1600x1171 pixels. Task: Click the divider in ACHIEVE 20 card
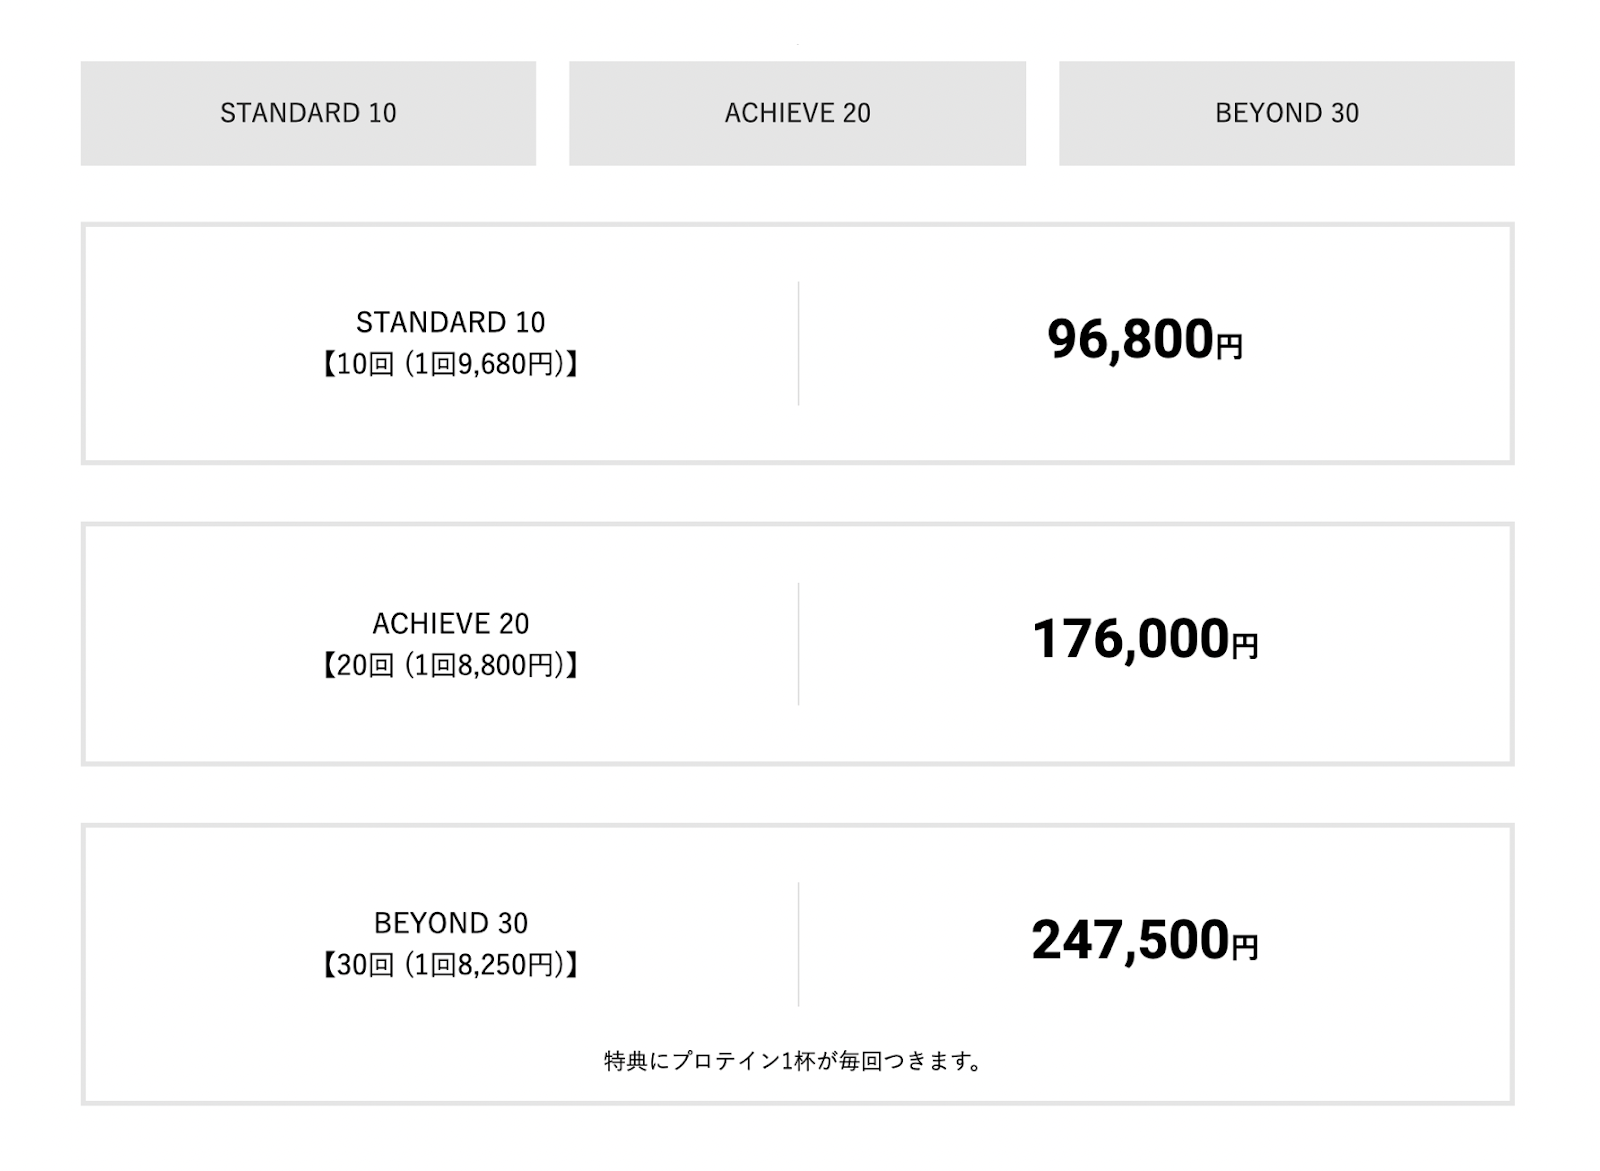(x=798, y=644)
